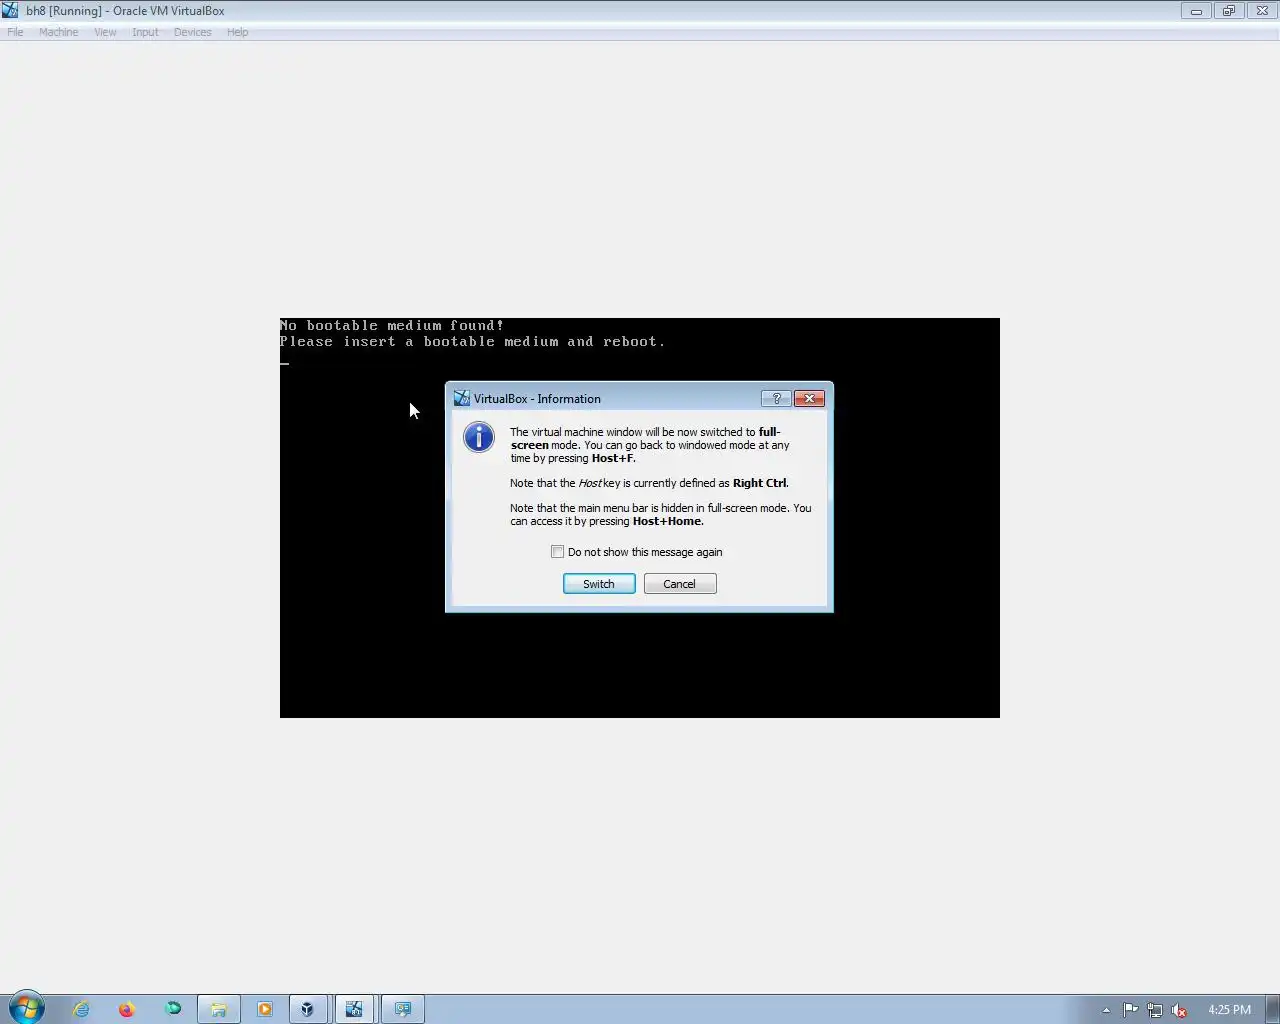This screenshot has width=1280, height=1024.
Task: Click the network icon in system tray
Action: [x=1155, y=1010]
